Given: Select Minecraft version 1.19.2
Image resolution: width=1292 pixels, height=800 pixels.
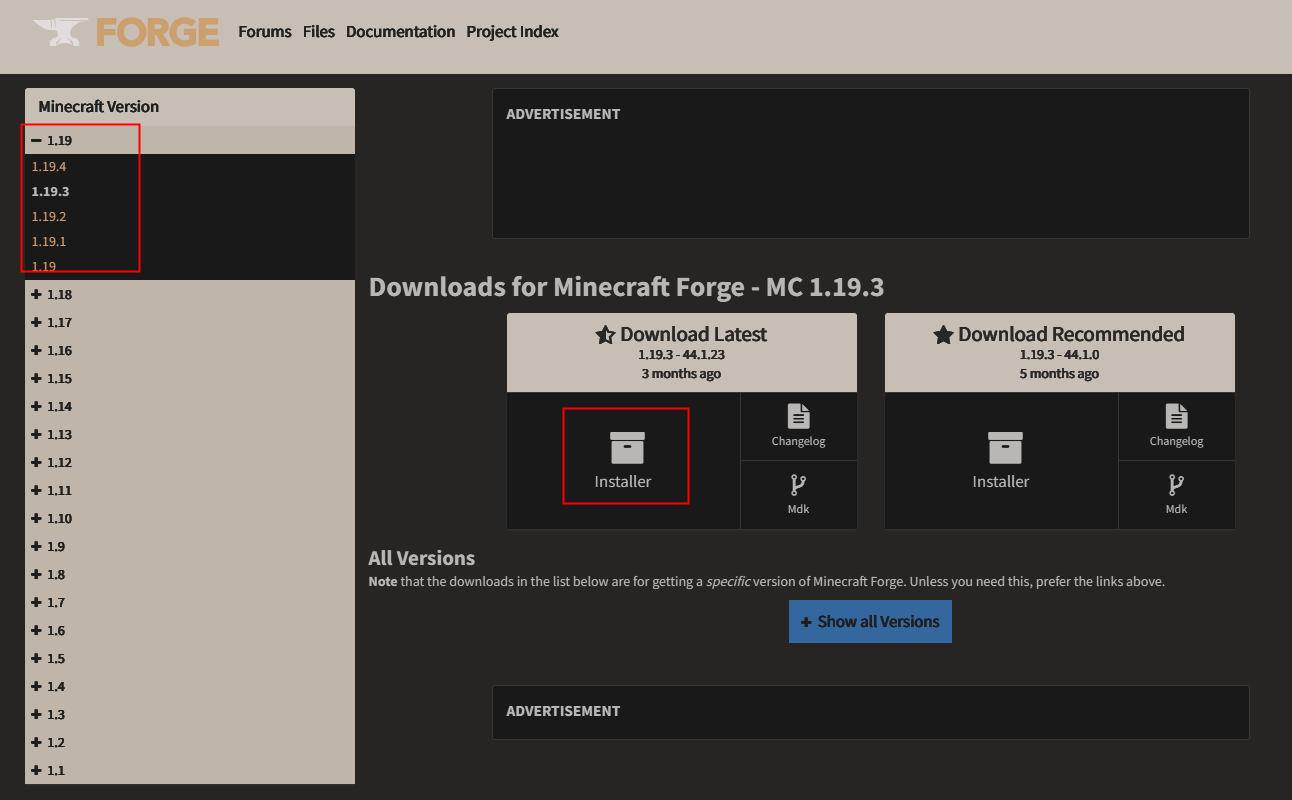Looking at the screenshot, I should (x=49, y=216).
